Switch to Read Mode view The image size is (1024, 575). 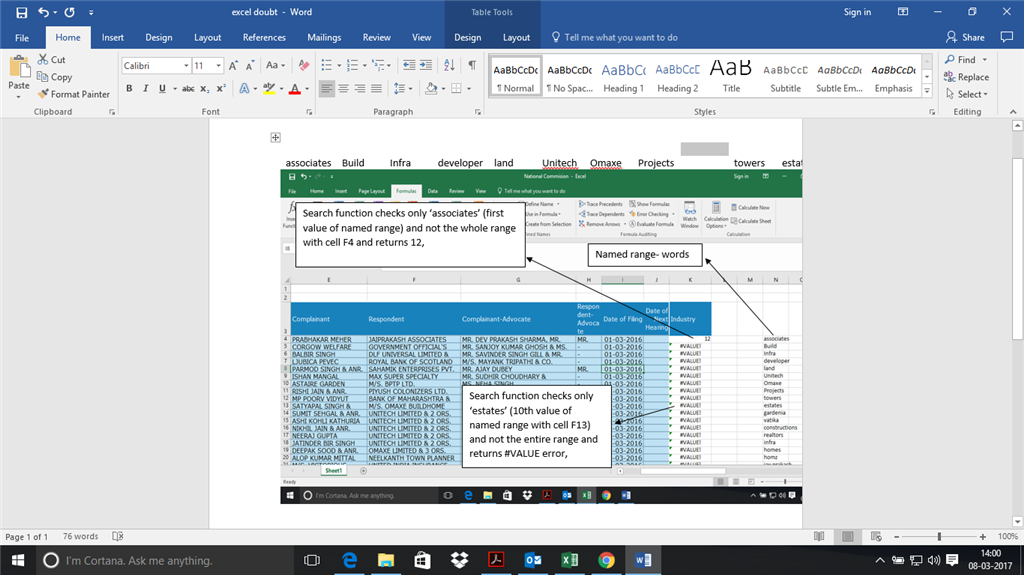[819, 536]
